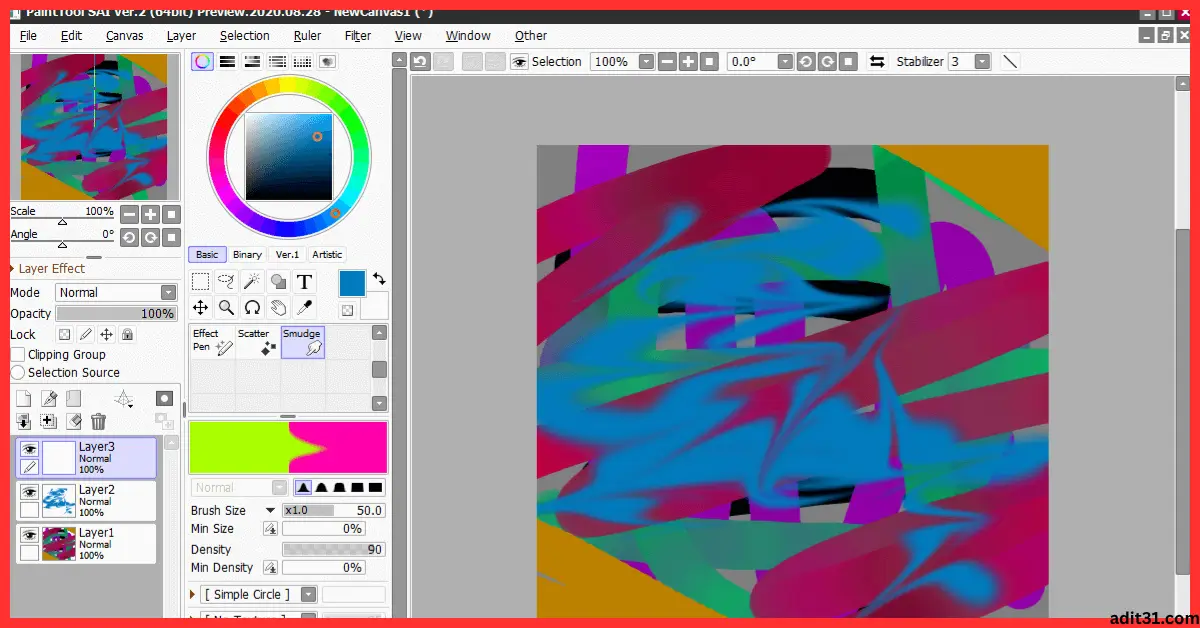Open the rotation angle 0.0° dropdown
Viewport: 1200px width, 628px height.
[785, 62]
